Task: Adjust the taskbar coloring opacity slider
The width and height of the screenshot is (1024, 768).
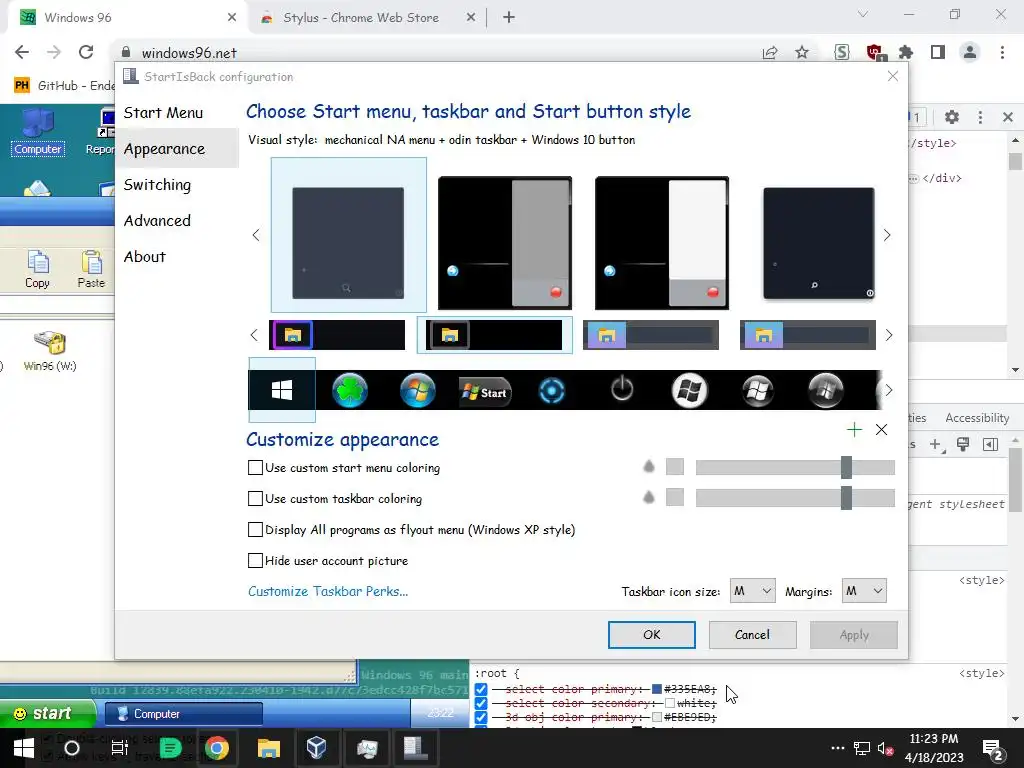Action: (795, 498)
